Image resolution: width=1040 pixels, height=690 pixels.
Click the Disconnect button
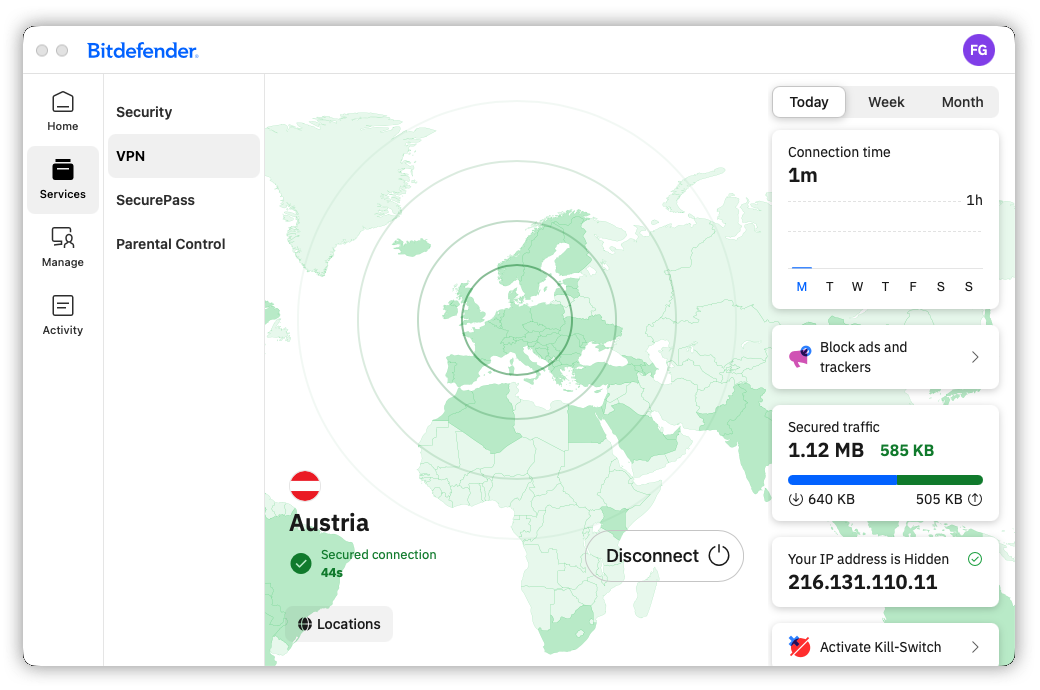pos(664,556)
